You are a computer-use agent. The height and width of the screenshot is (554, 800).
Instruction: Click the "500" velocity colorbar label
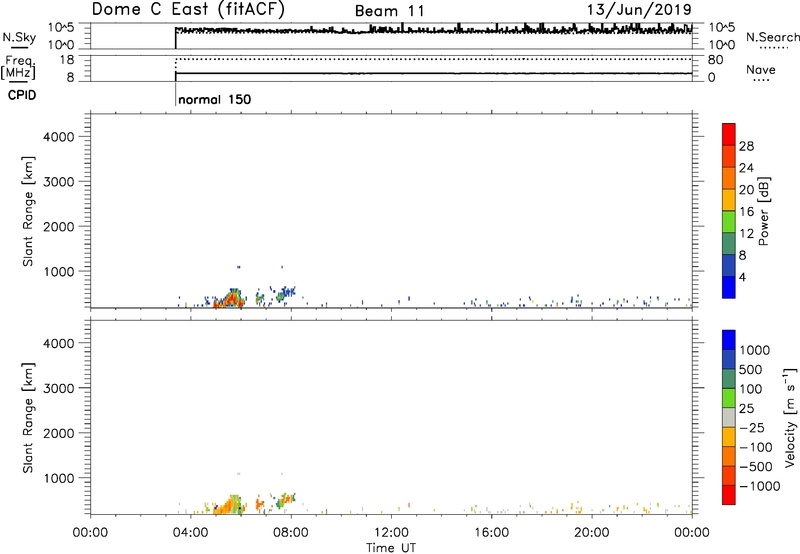(x=751, y=369)
